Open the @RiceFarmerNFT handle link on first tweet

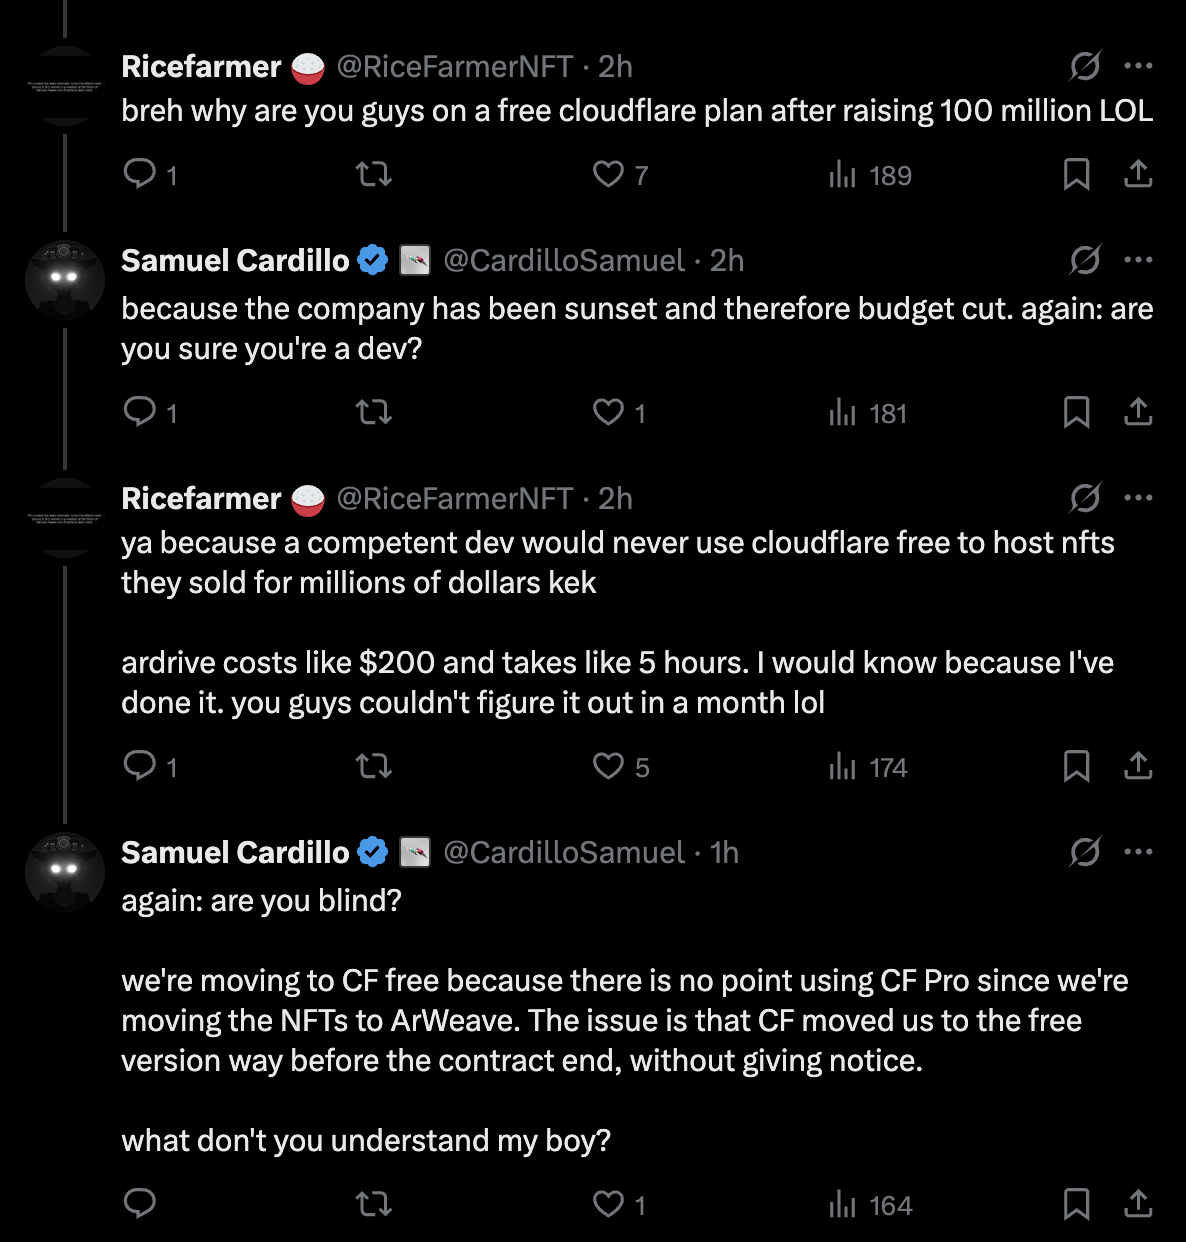pyautogui.click(x=455, y=66)
